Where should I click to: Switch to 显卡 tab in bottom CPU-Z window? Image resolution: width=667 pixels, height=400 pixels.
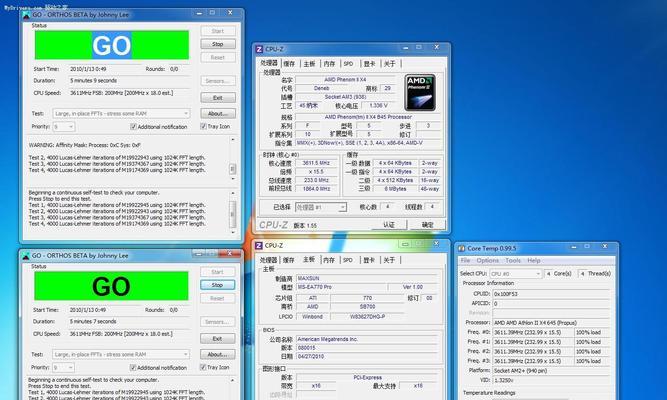click(369, 260)
